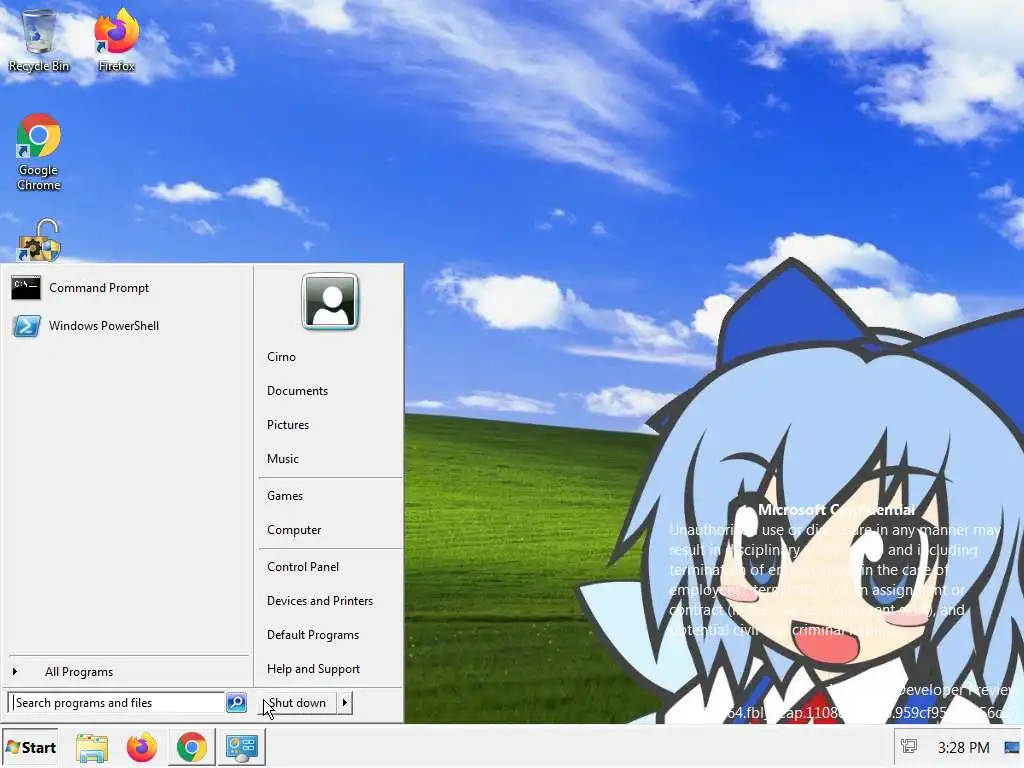Open the Recycle Bin desktop icon
This screenshot has height=768, width=1024.
point(39,39)
